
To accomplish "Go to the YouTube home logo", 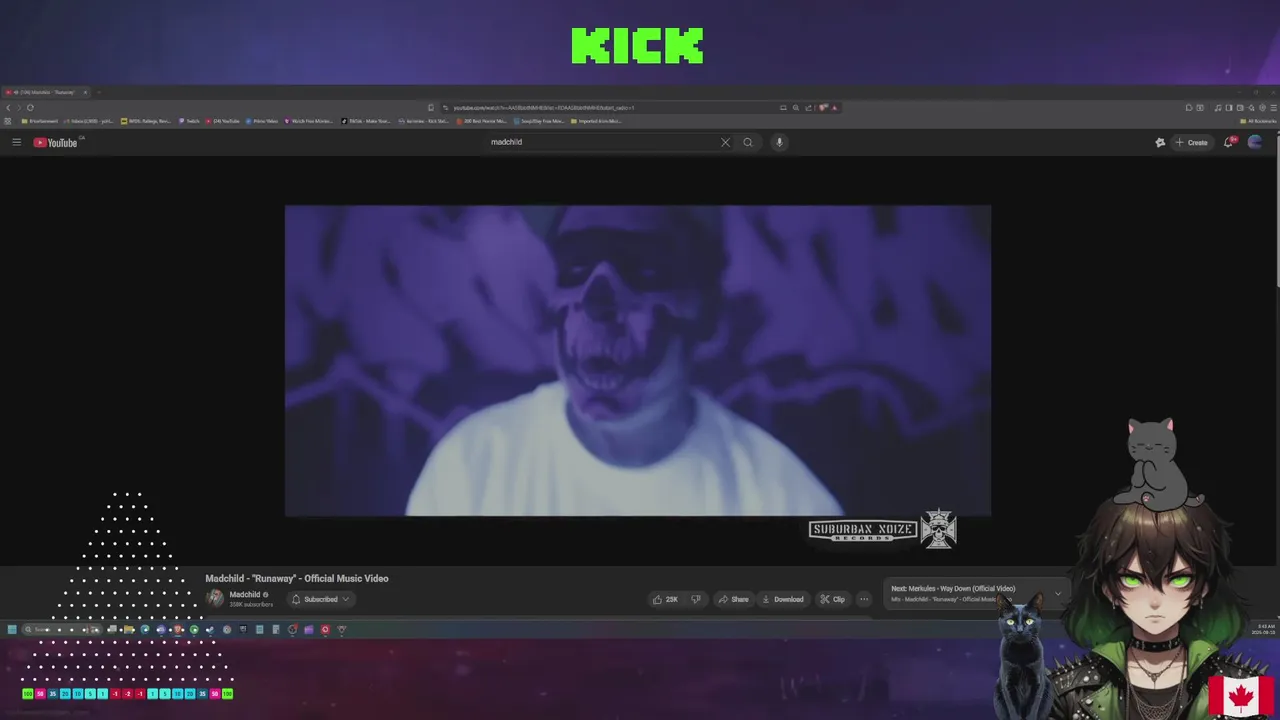I will click(x=55, y=142).
